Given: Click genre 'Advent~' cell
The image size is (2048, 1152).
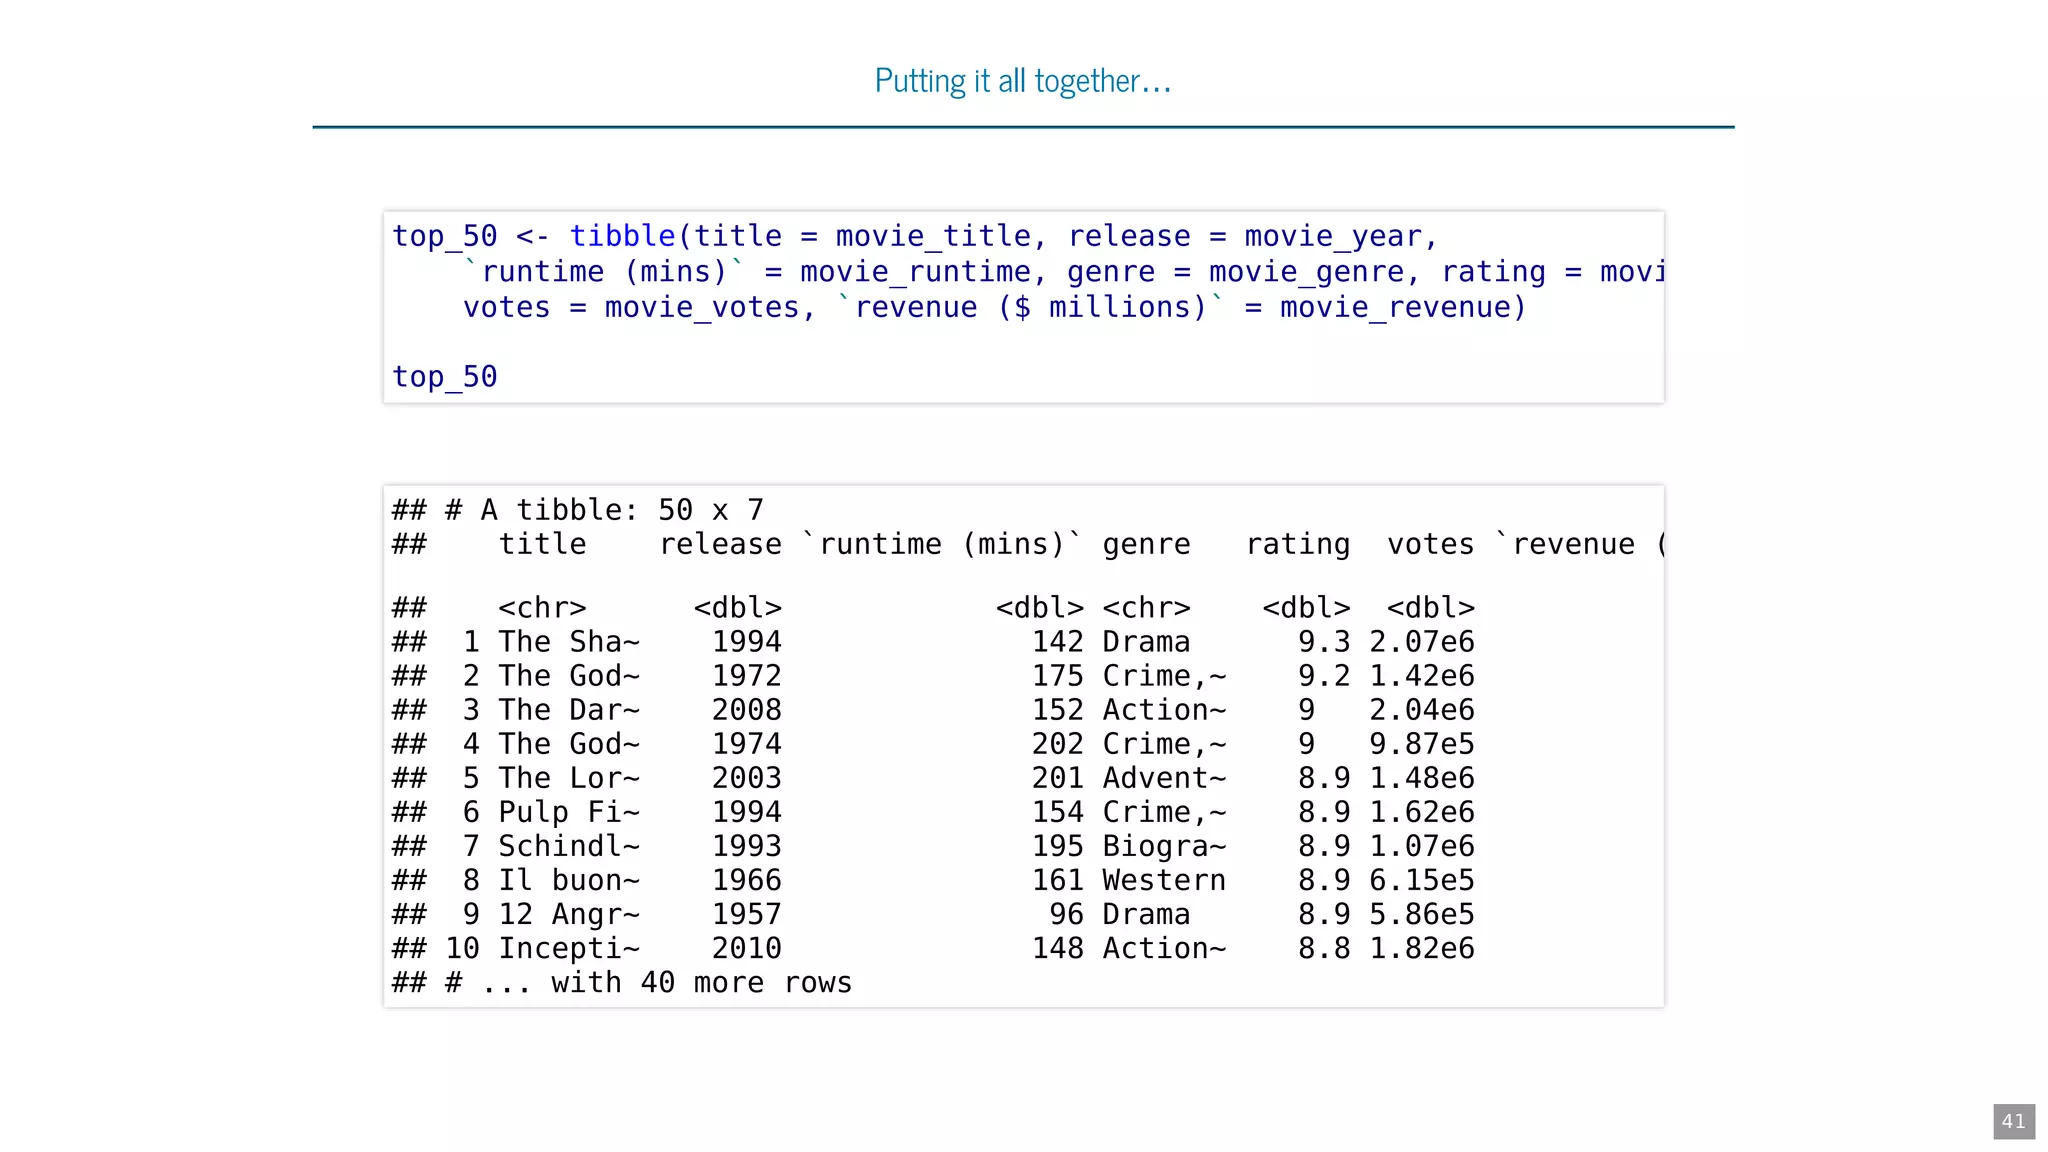Looking at the screenshot, I should [1164, 778].
